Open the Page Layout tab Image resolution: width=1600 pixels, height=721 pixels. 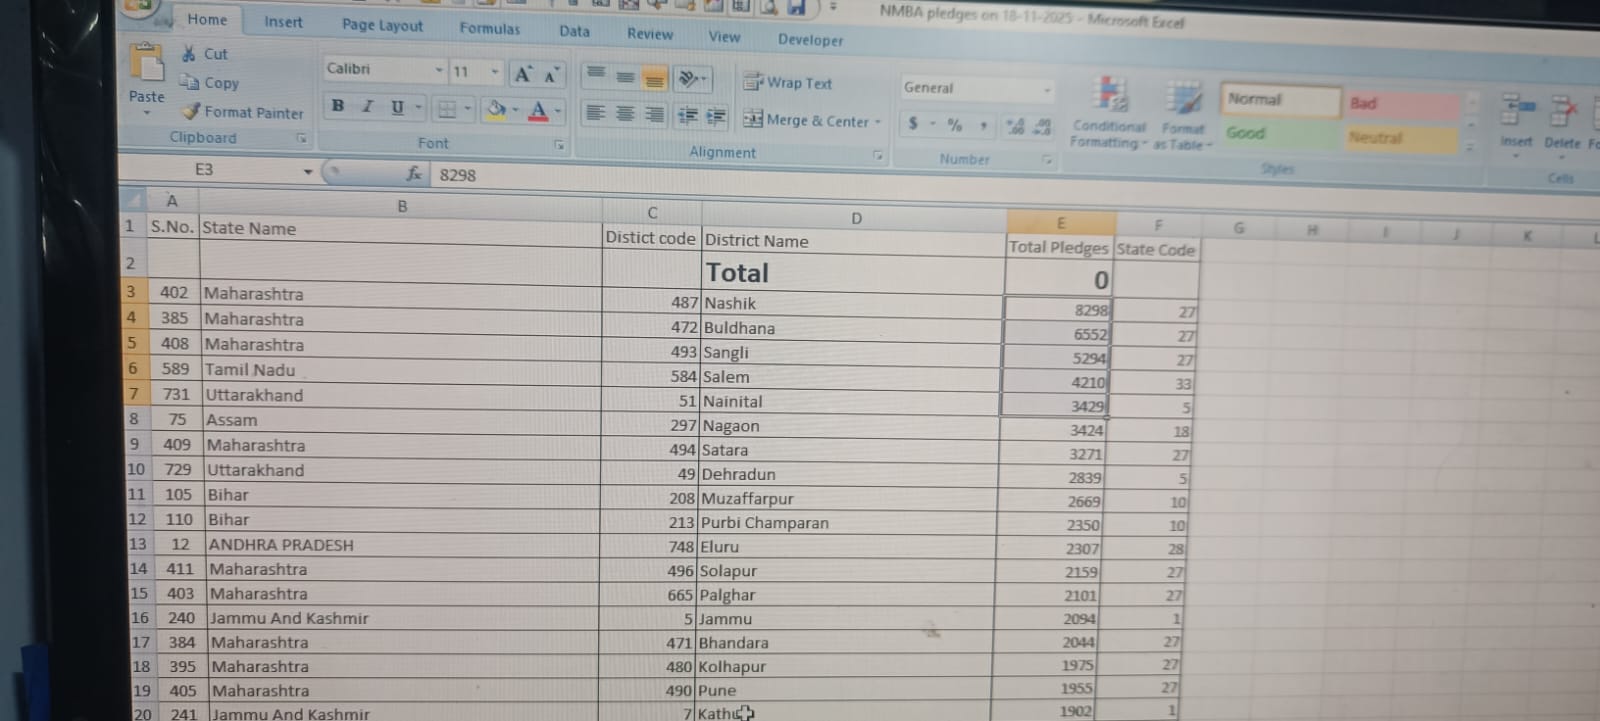[x=382, y=25]
